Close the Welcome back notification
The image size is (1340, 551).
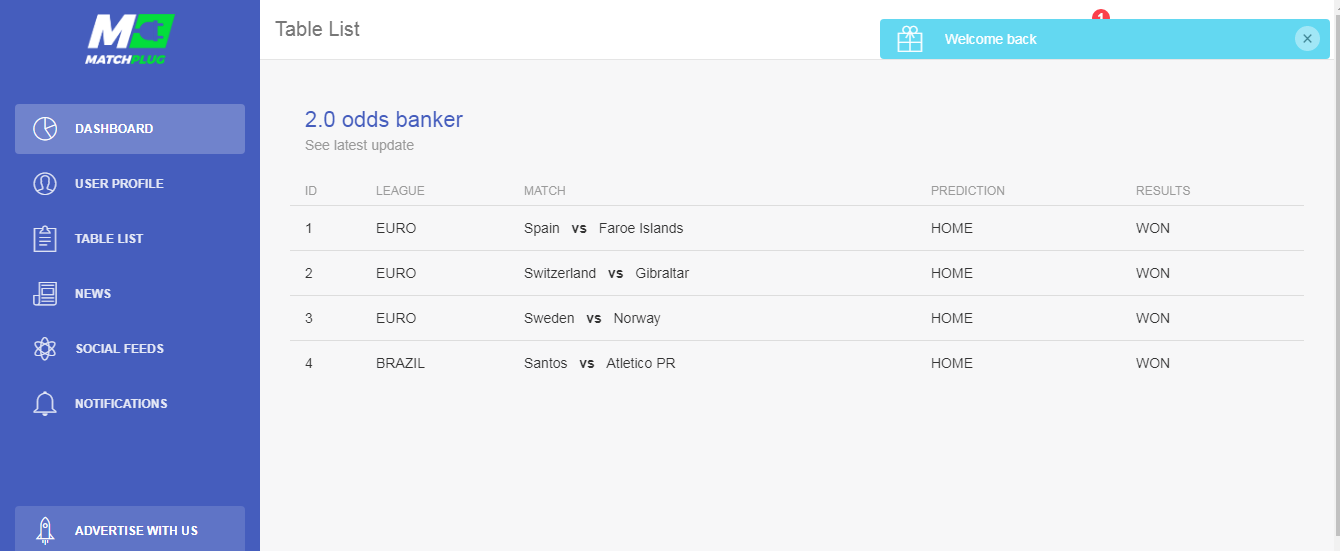coord(1307,39)
